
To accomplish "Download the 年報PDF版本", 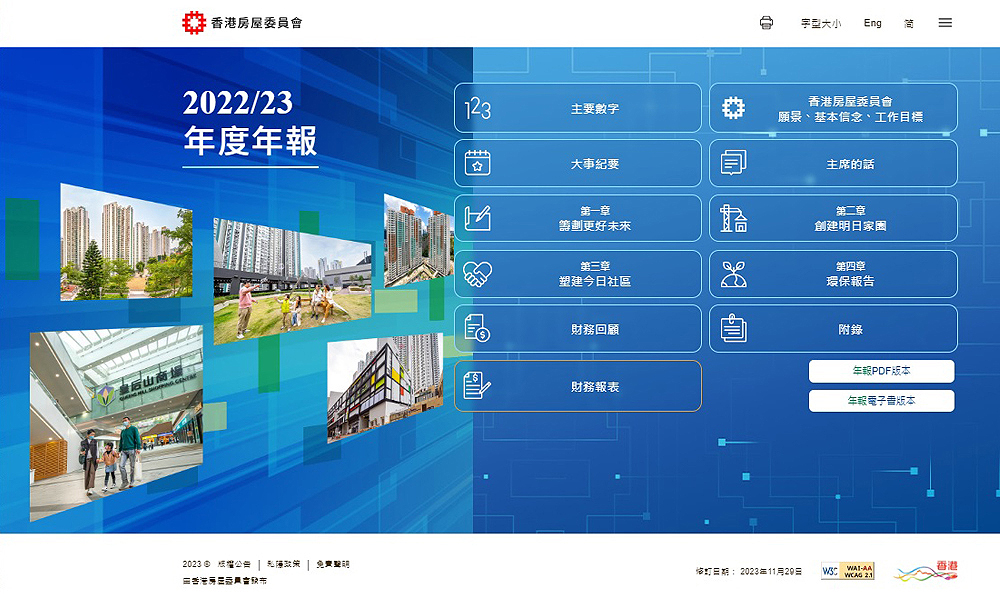I will (881, 371).
